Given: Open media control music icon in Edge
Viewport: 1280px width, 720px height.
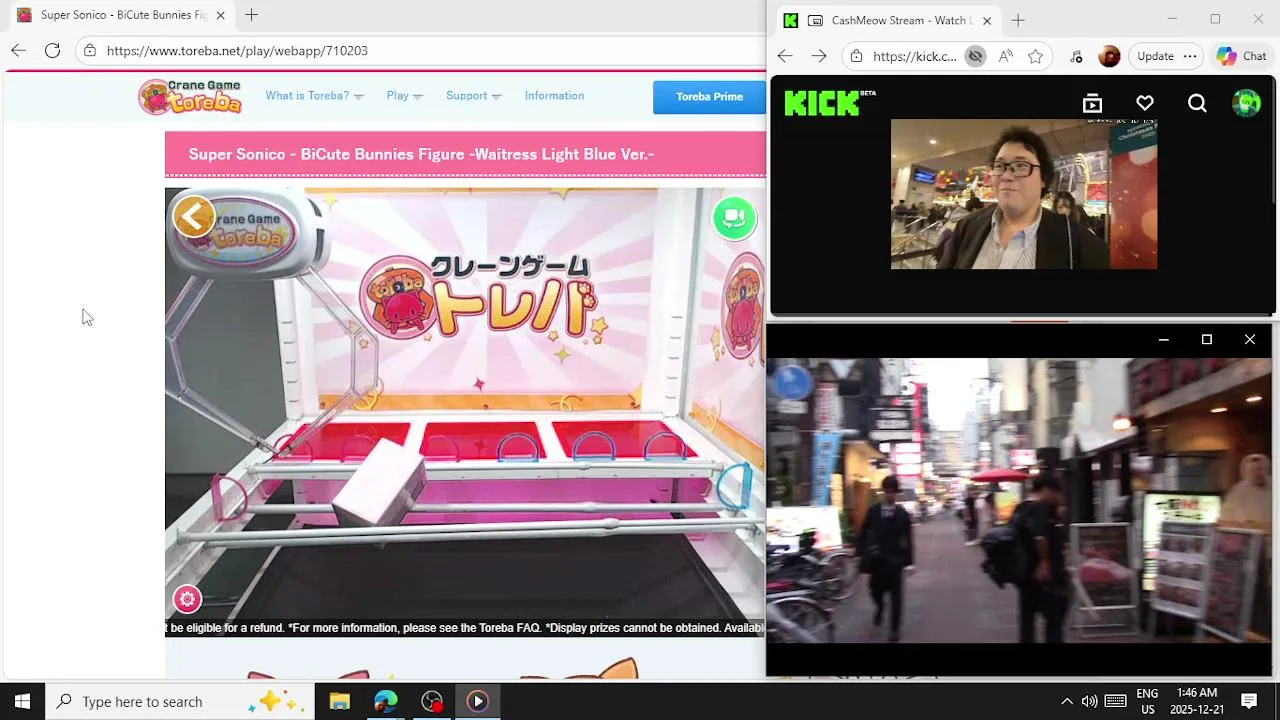Looking at the screenshot, I should (1076, 56).
